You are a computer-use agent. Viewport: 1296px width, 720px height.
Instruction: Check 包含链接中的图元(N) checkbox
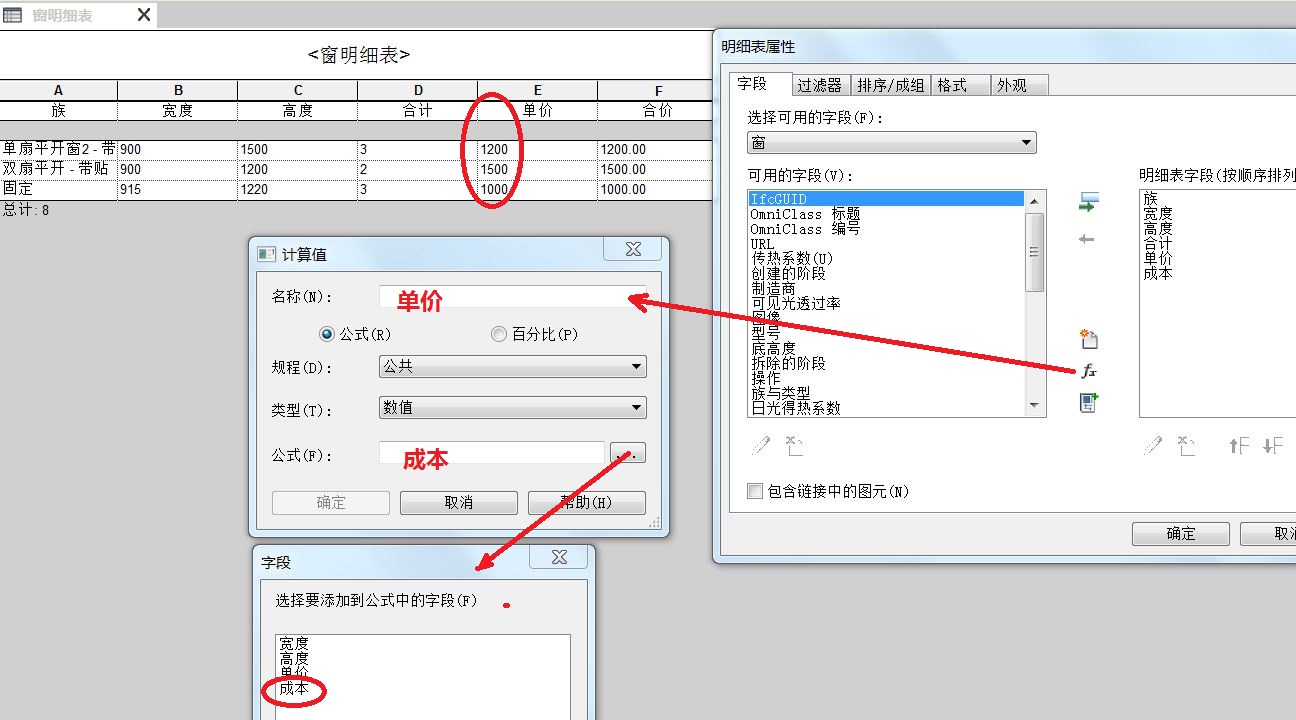pos(755,491)
